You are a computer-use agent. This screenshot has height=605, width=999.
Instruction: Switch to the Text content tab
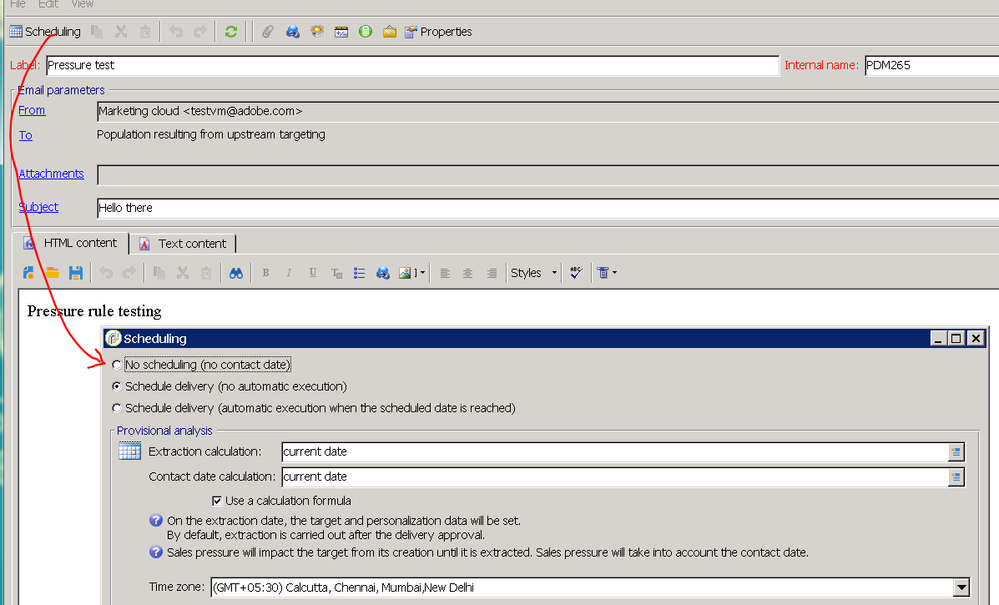coord(183,243)
